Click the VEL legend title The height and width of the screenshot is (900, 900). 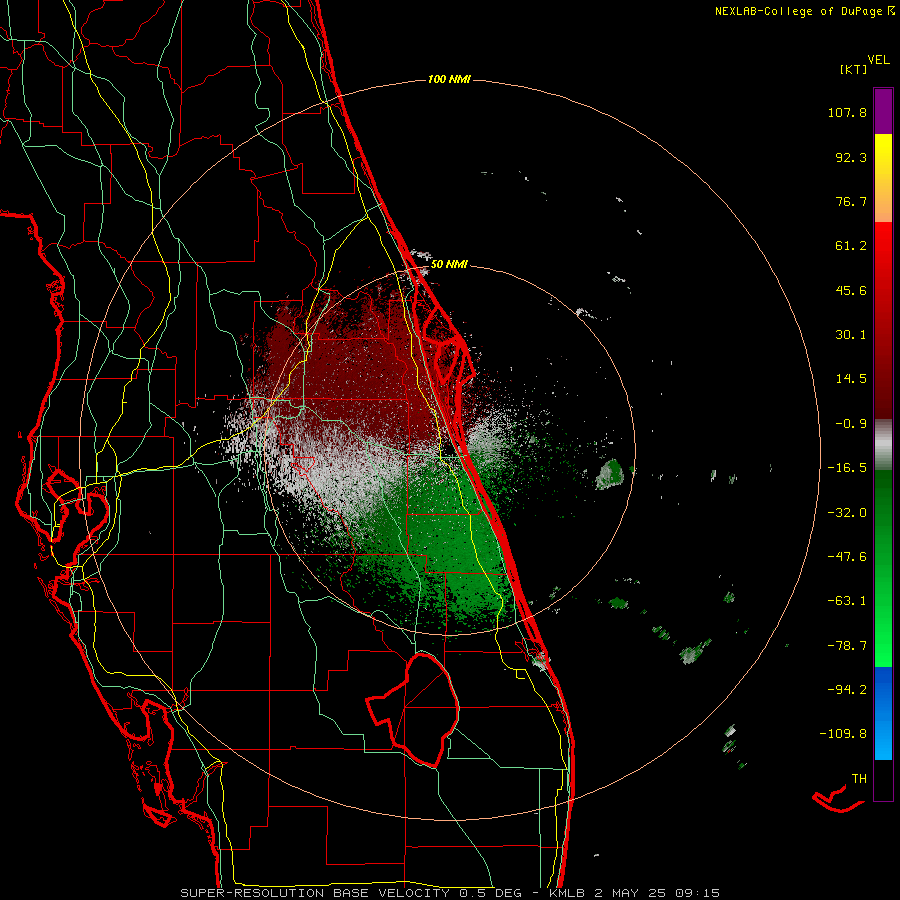click(x=878, y=60)
